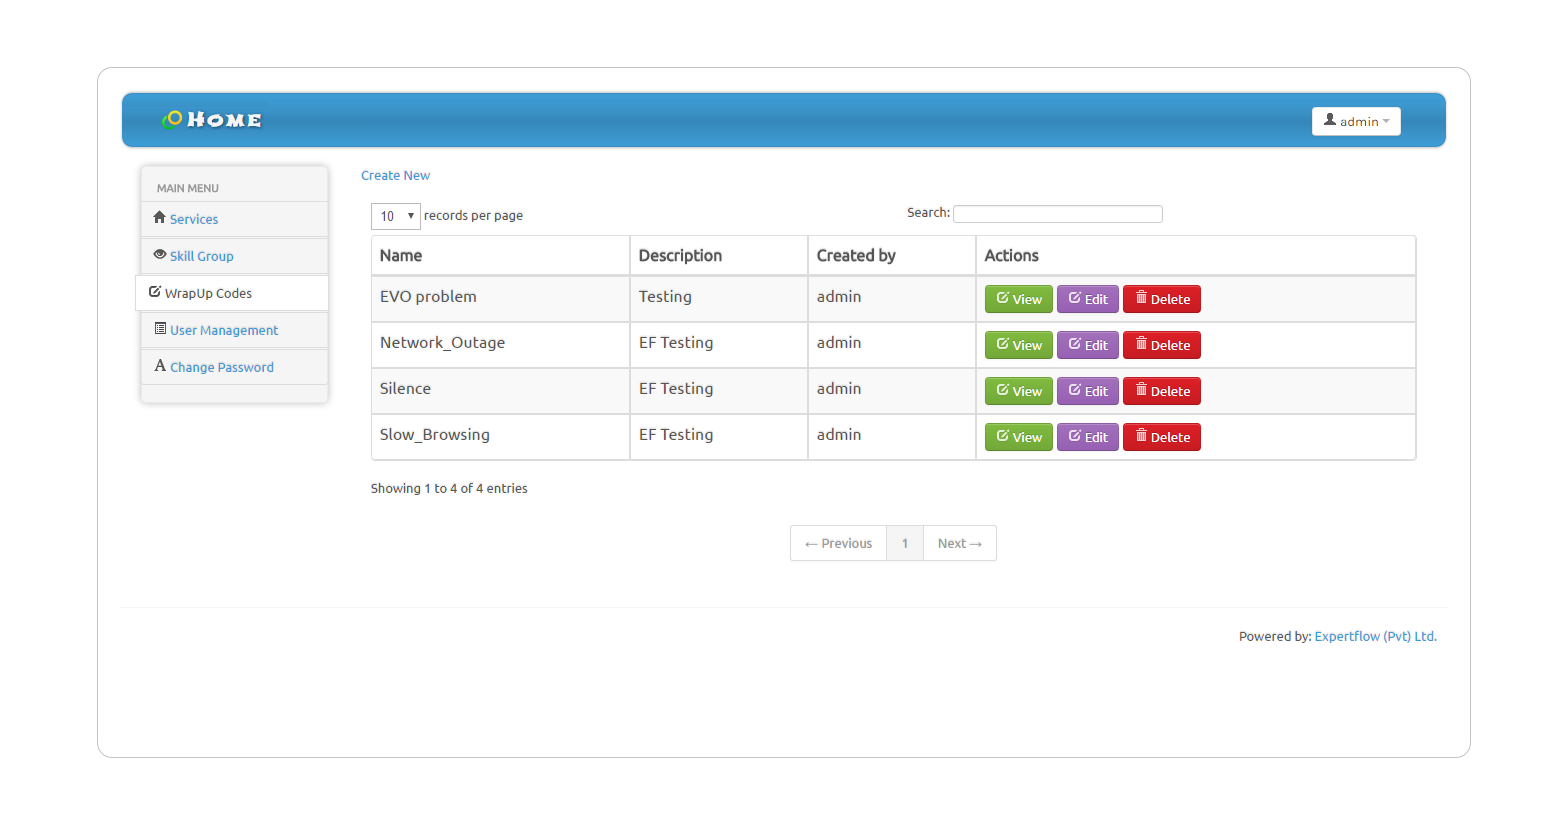The image size is (1568, 824).
Task: Sort by the Name column header
Action: tap(500, 255)
